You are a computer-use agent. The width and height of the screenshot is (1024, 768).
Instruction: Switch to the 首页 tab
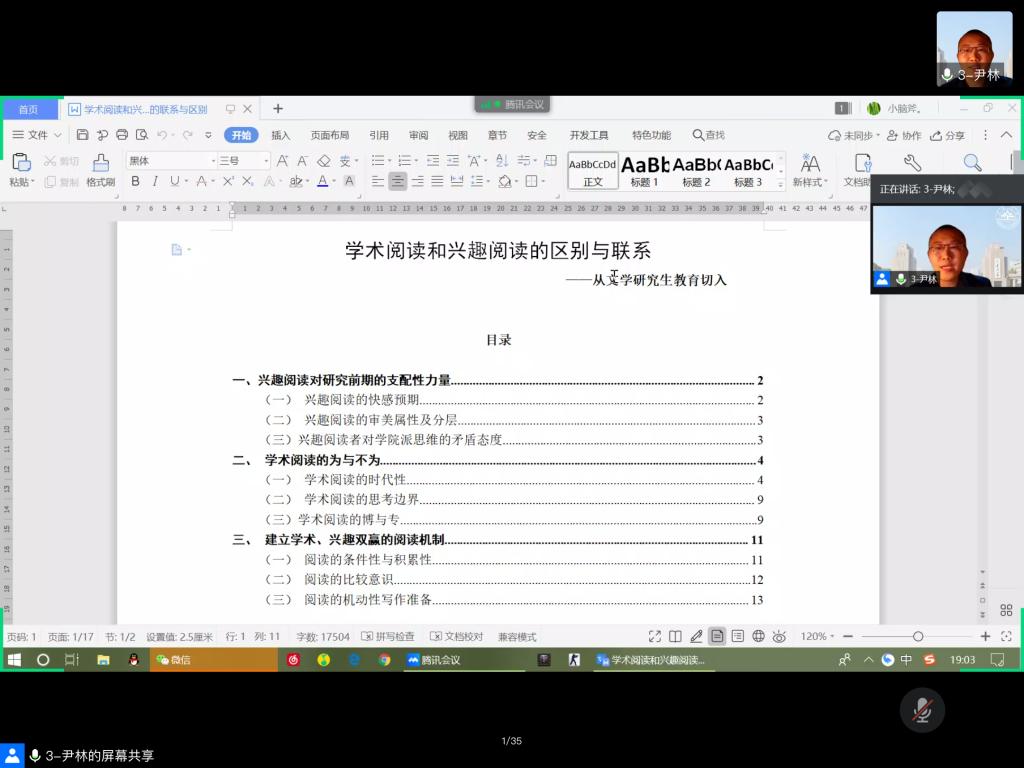point(28,109)
